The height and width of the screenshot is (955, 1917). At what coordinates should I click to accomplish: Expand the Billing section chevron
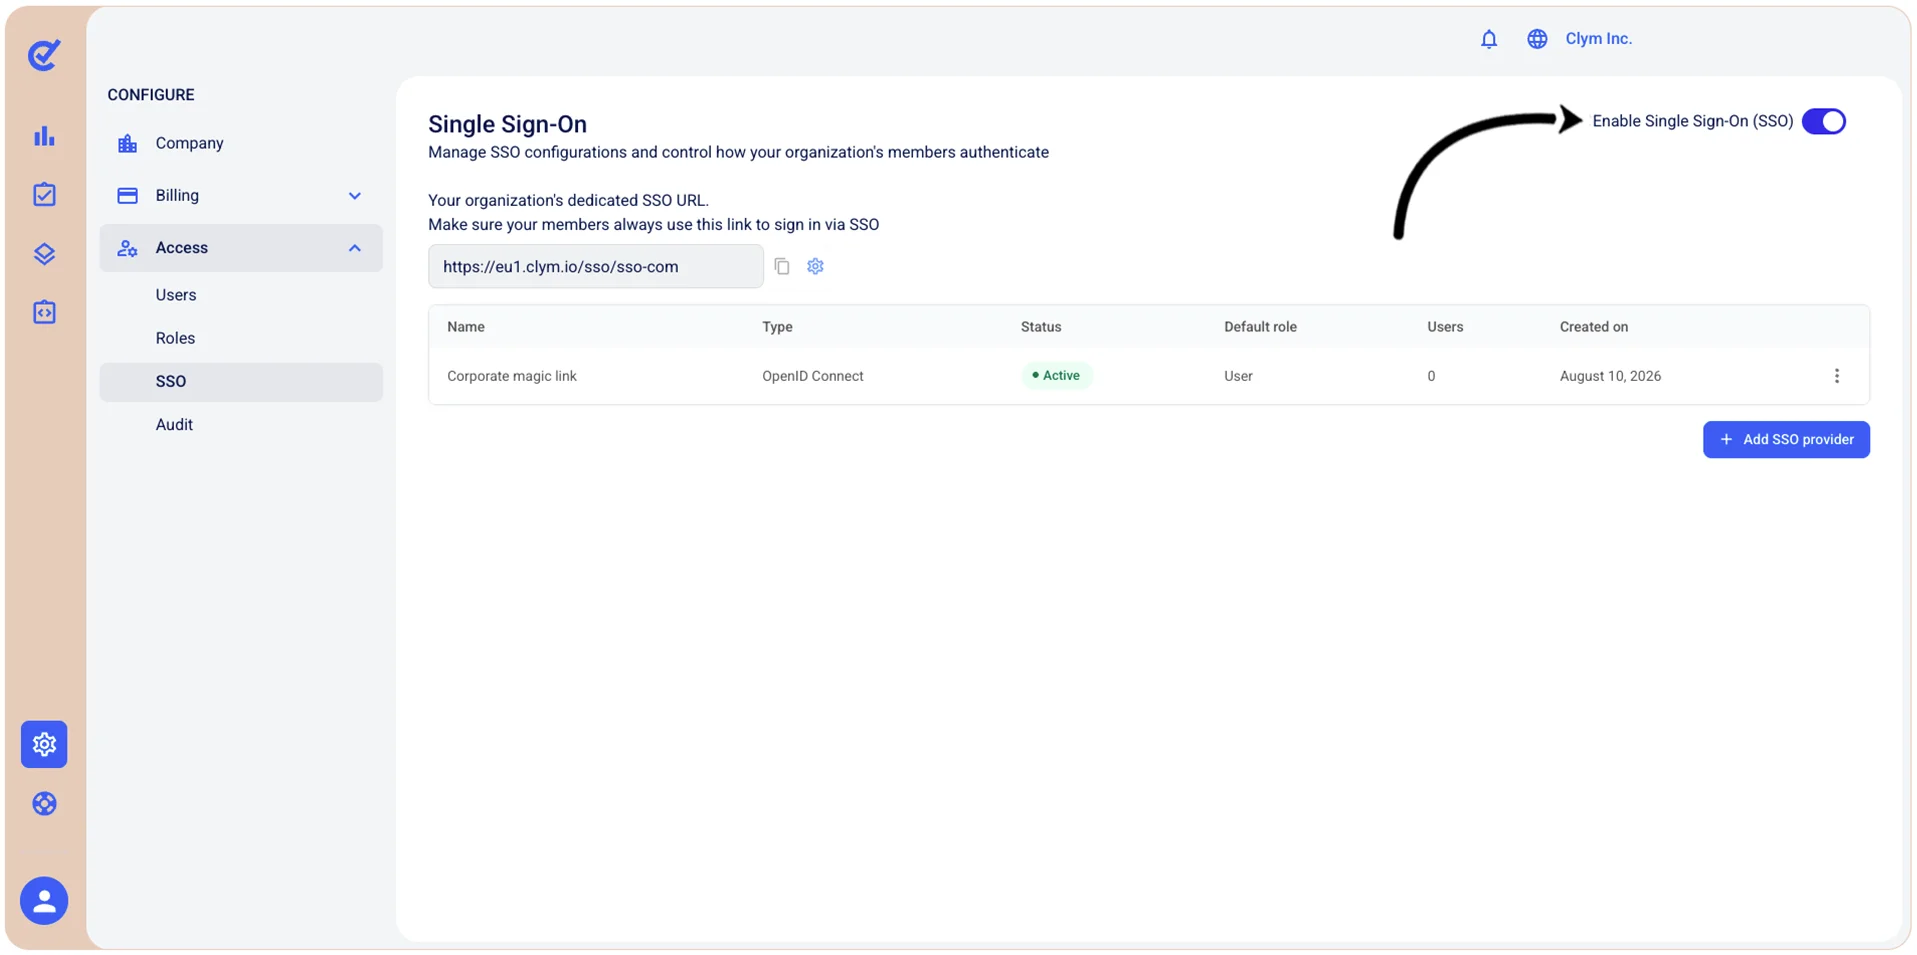(x=354, y=196)
